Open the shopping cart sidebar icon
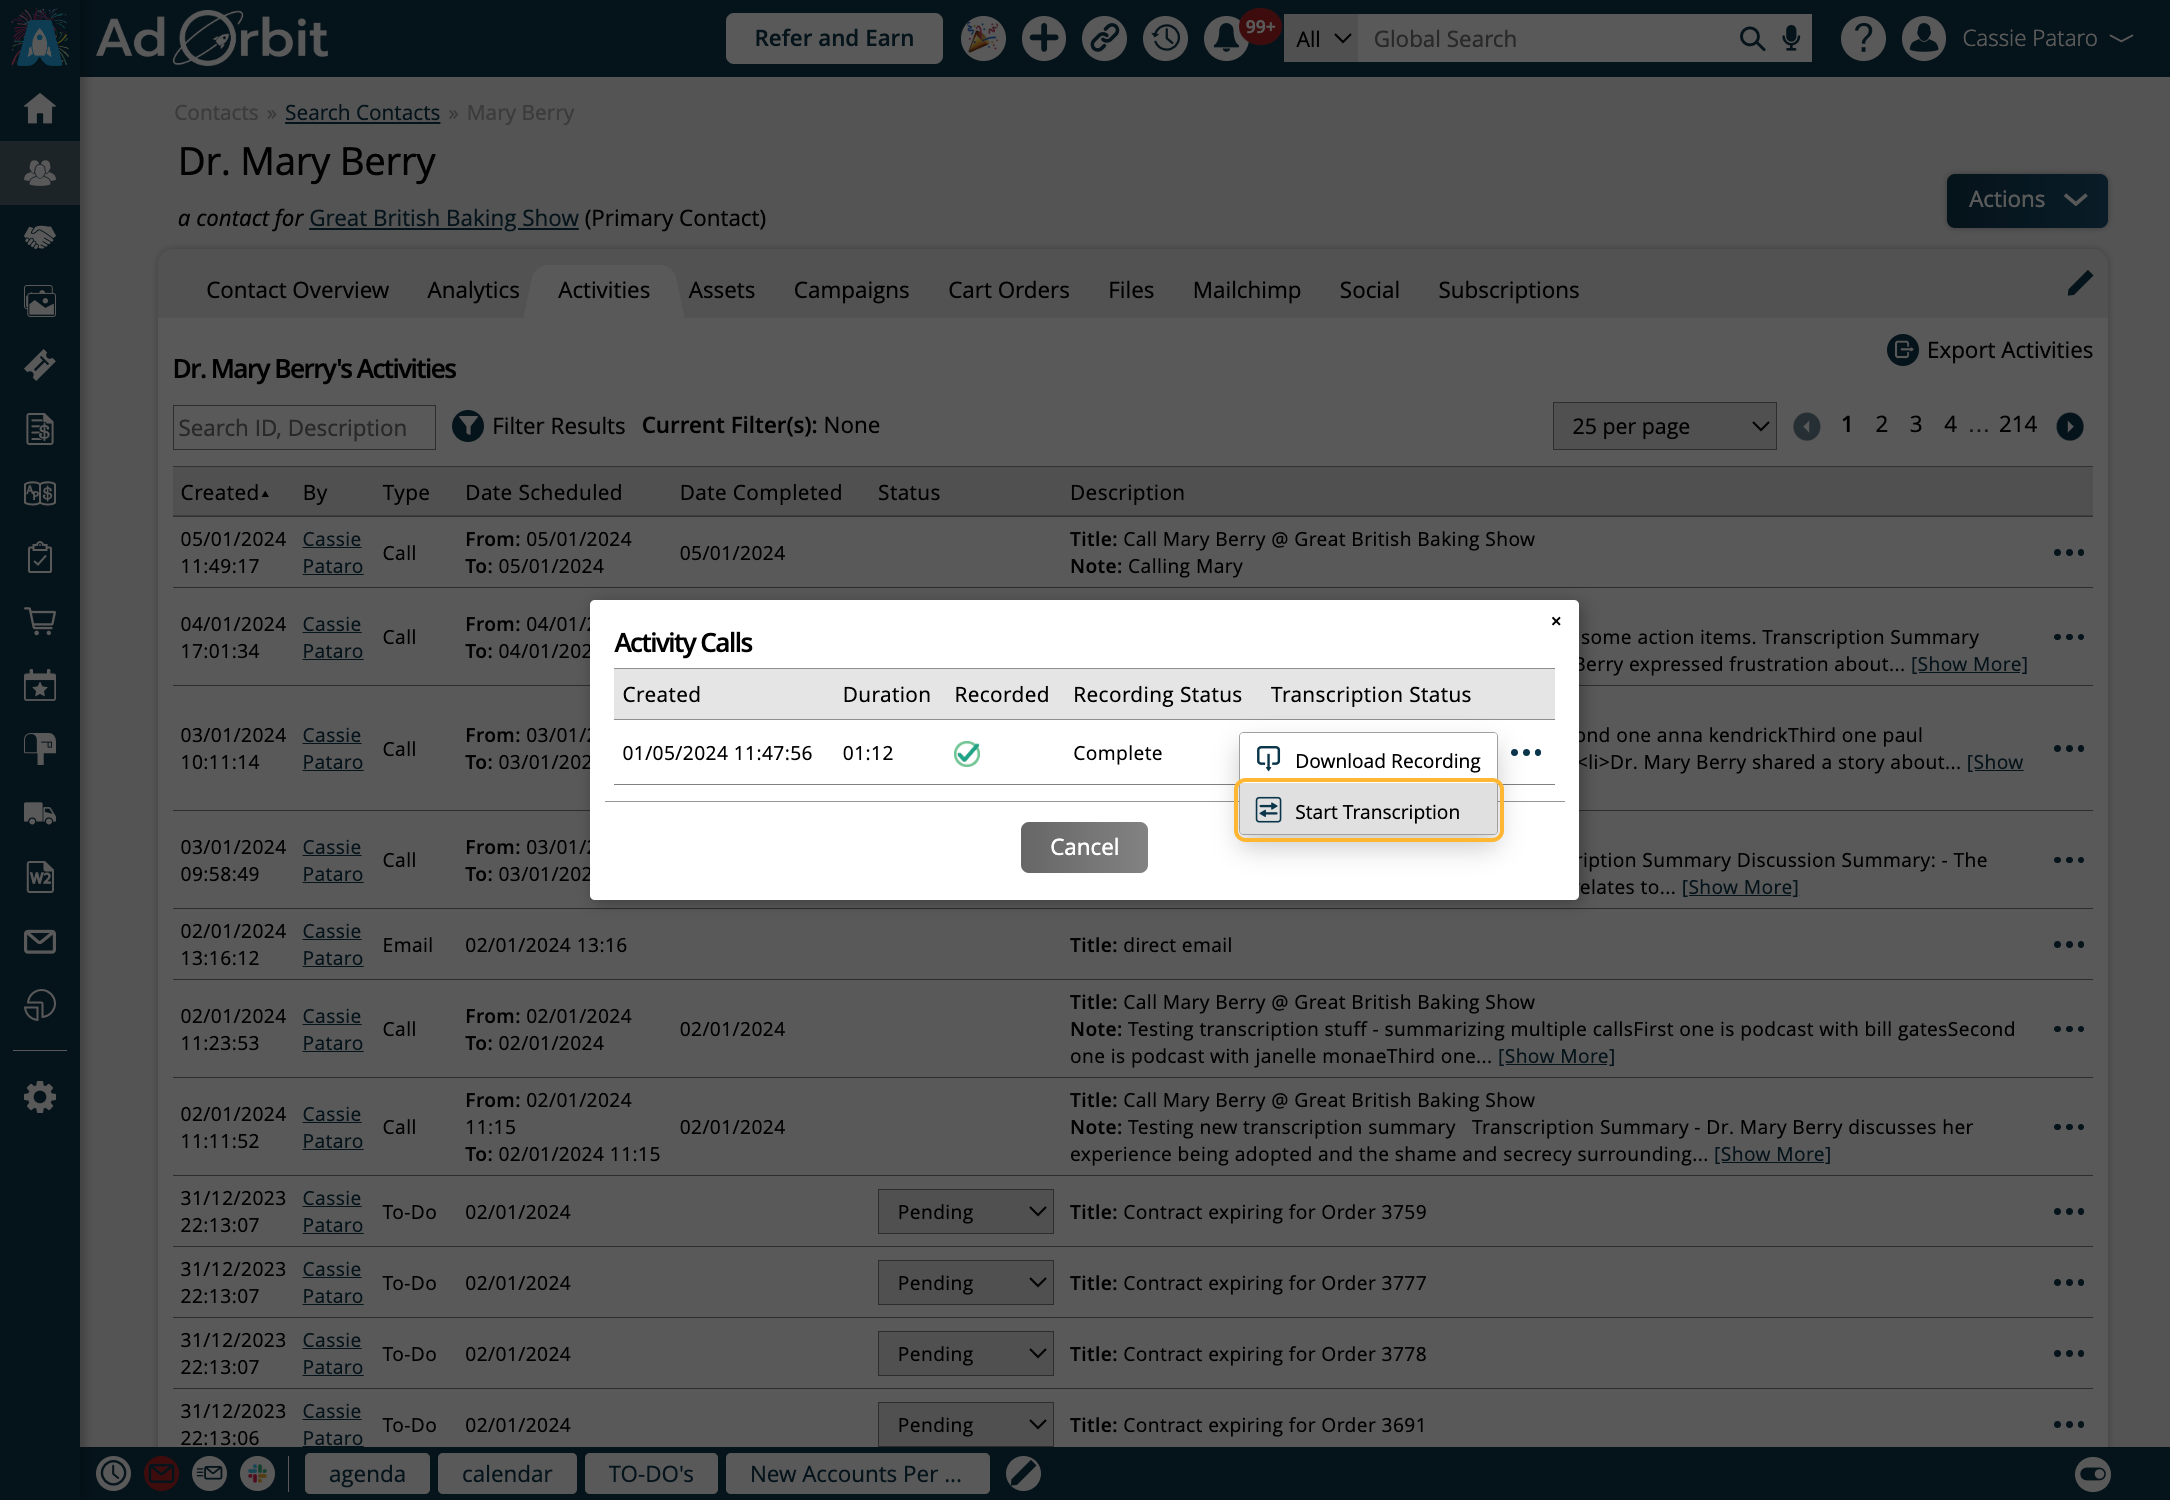 pos(40,621)
